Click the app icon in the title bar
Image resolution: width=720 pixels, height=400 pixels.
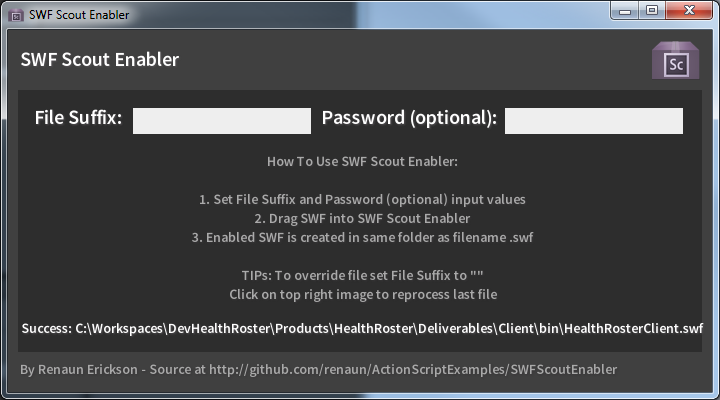click(15, 16)
